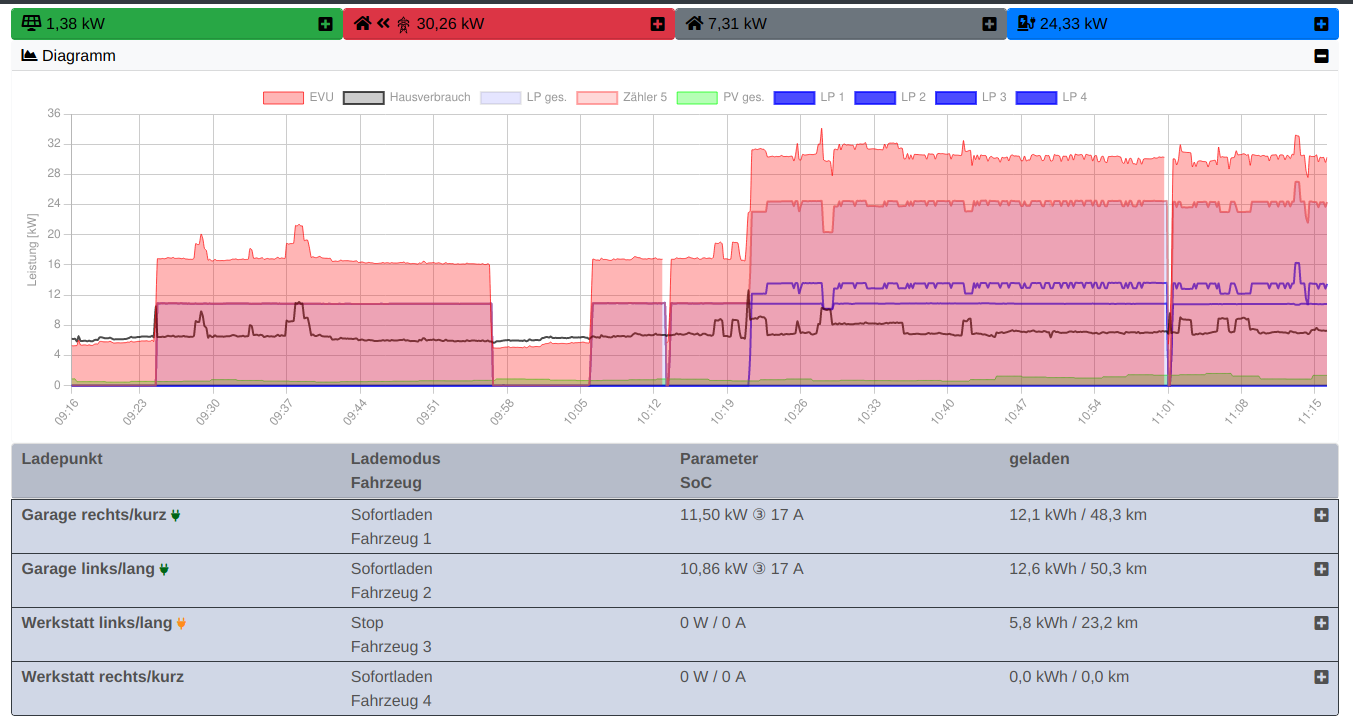The width and height of the screenshot is (1353, 725).
Task: Click the charging station icon in blue bar
Action: [1026, 23]
